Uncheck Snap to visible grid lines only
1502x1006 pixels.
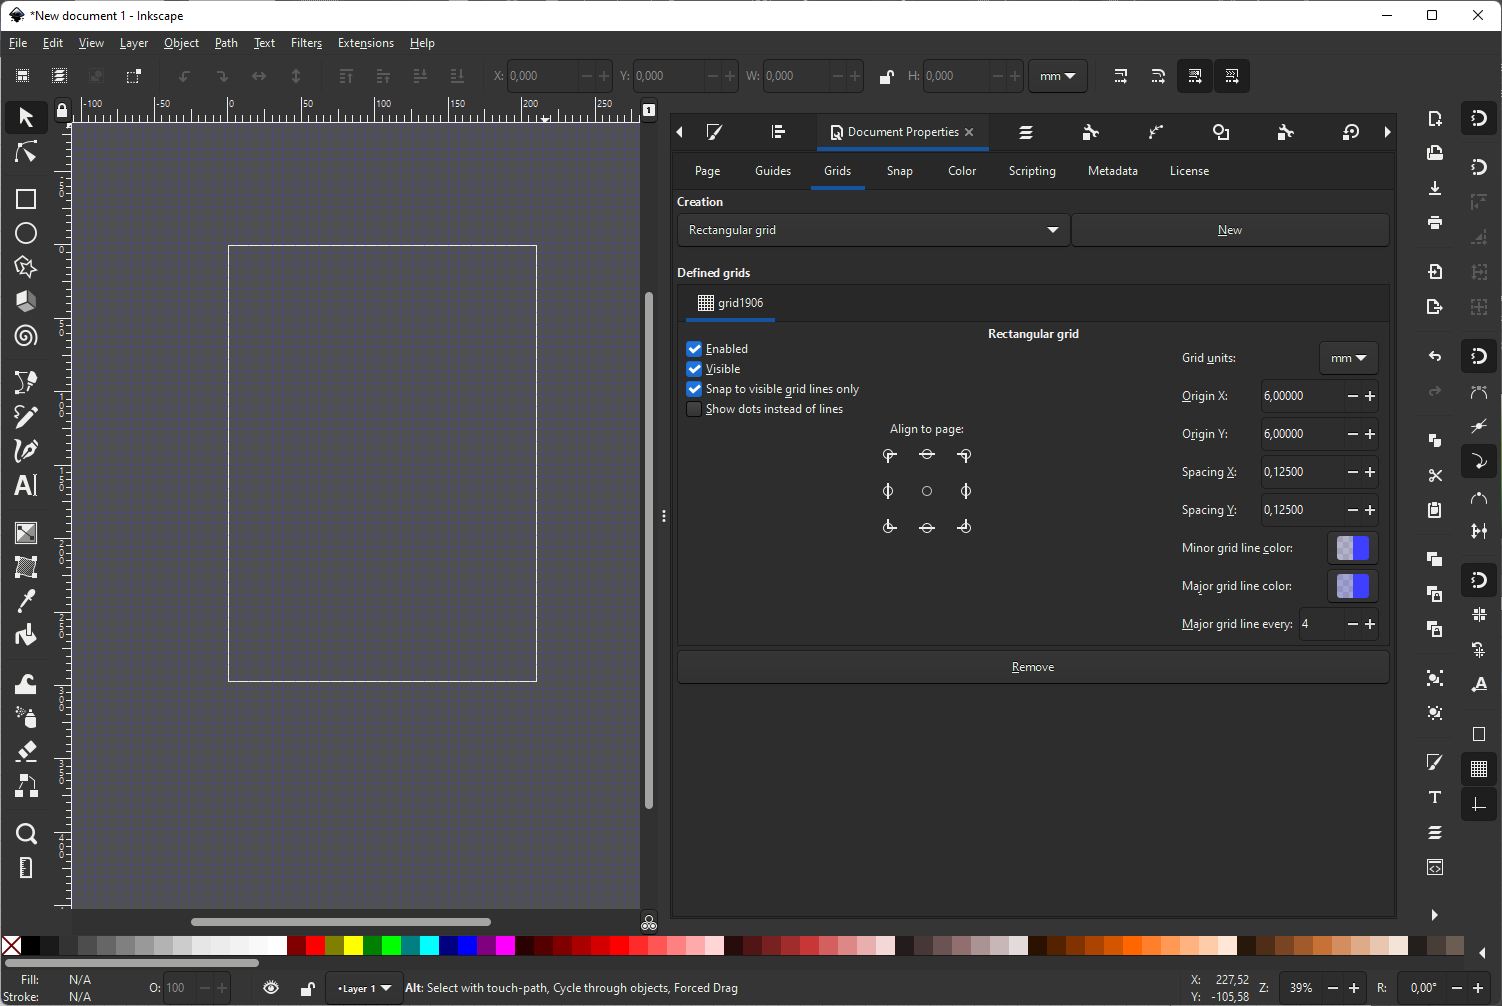coord(694,388)
